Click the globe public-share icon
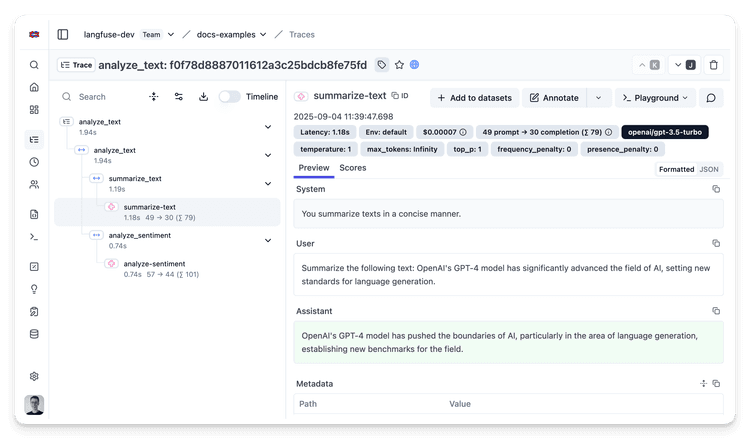The width and height of the screenshot is (750, 439). 415,65
